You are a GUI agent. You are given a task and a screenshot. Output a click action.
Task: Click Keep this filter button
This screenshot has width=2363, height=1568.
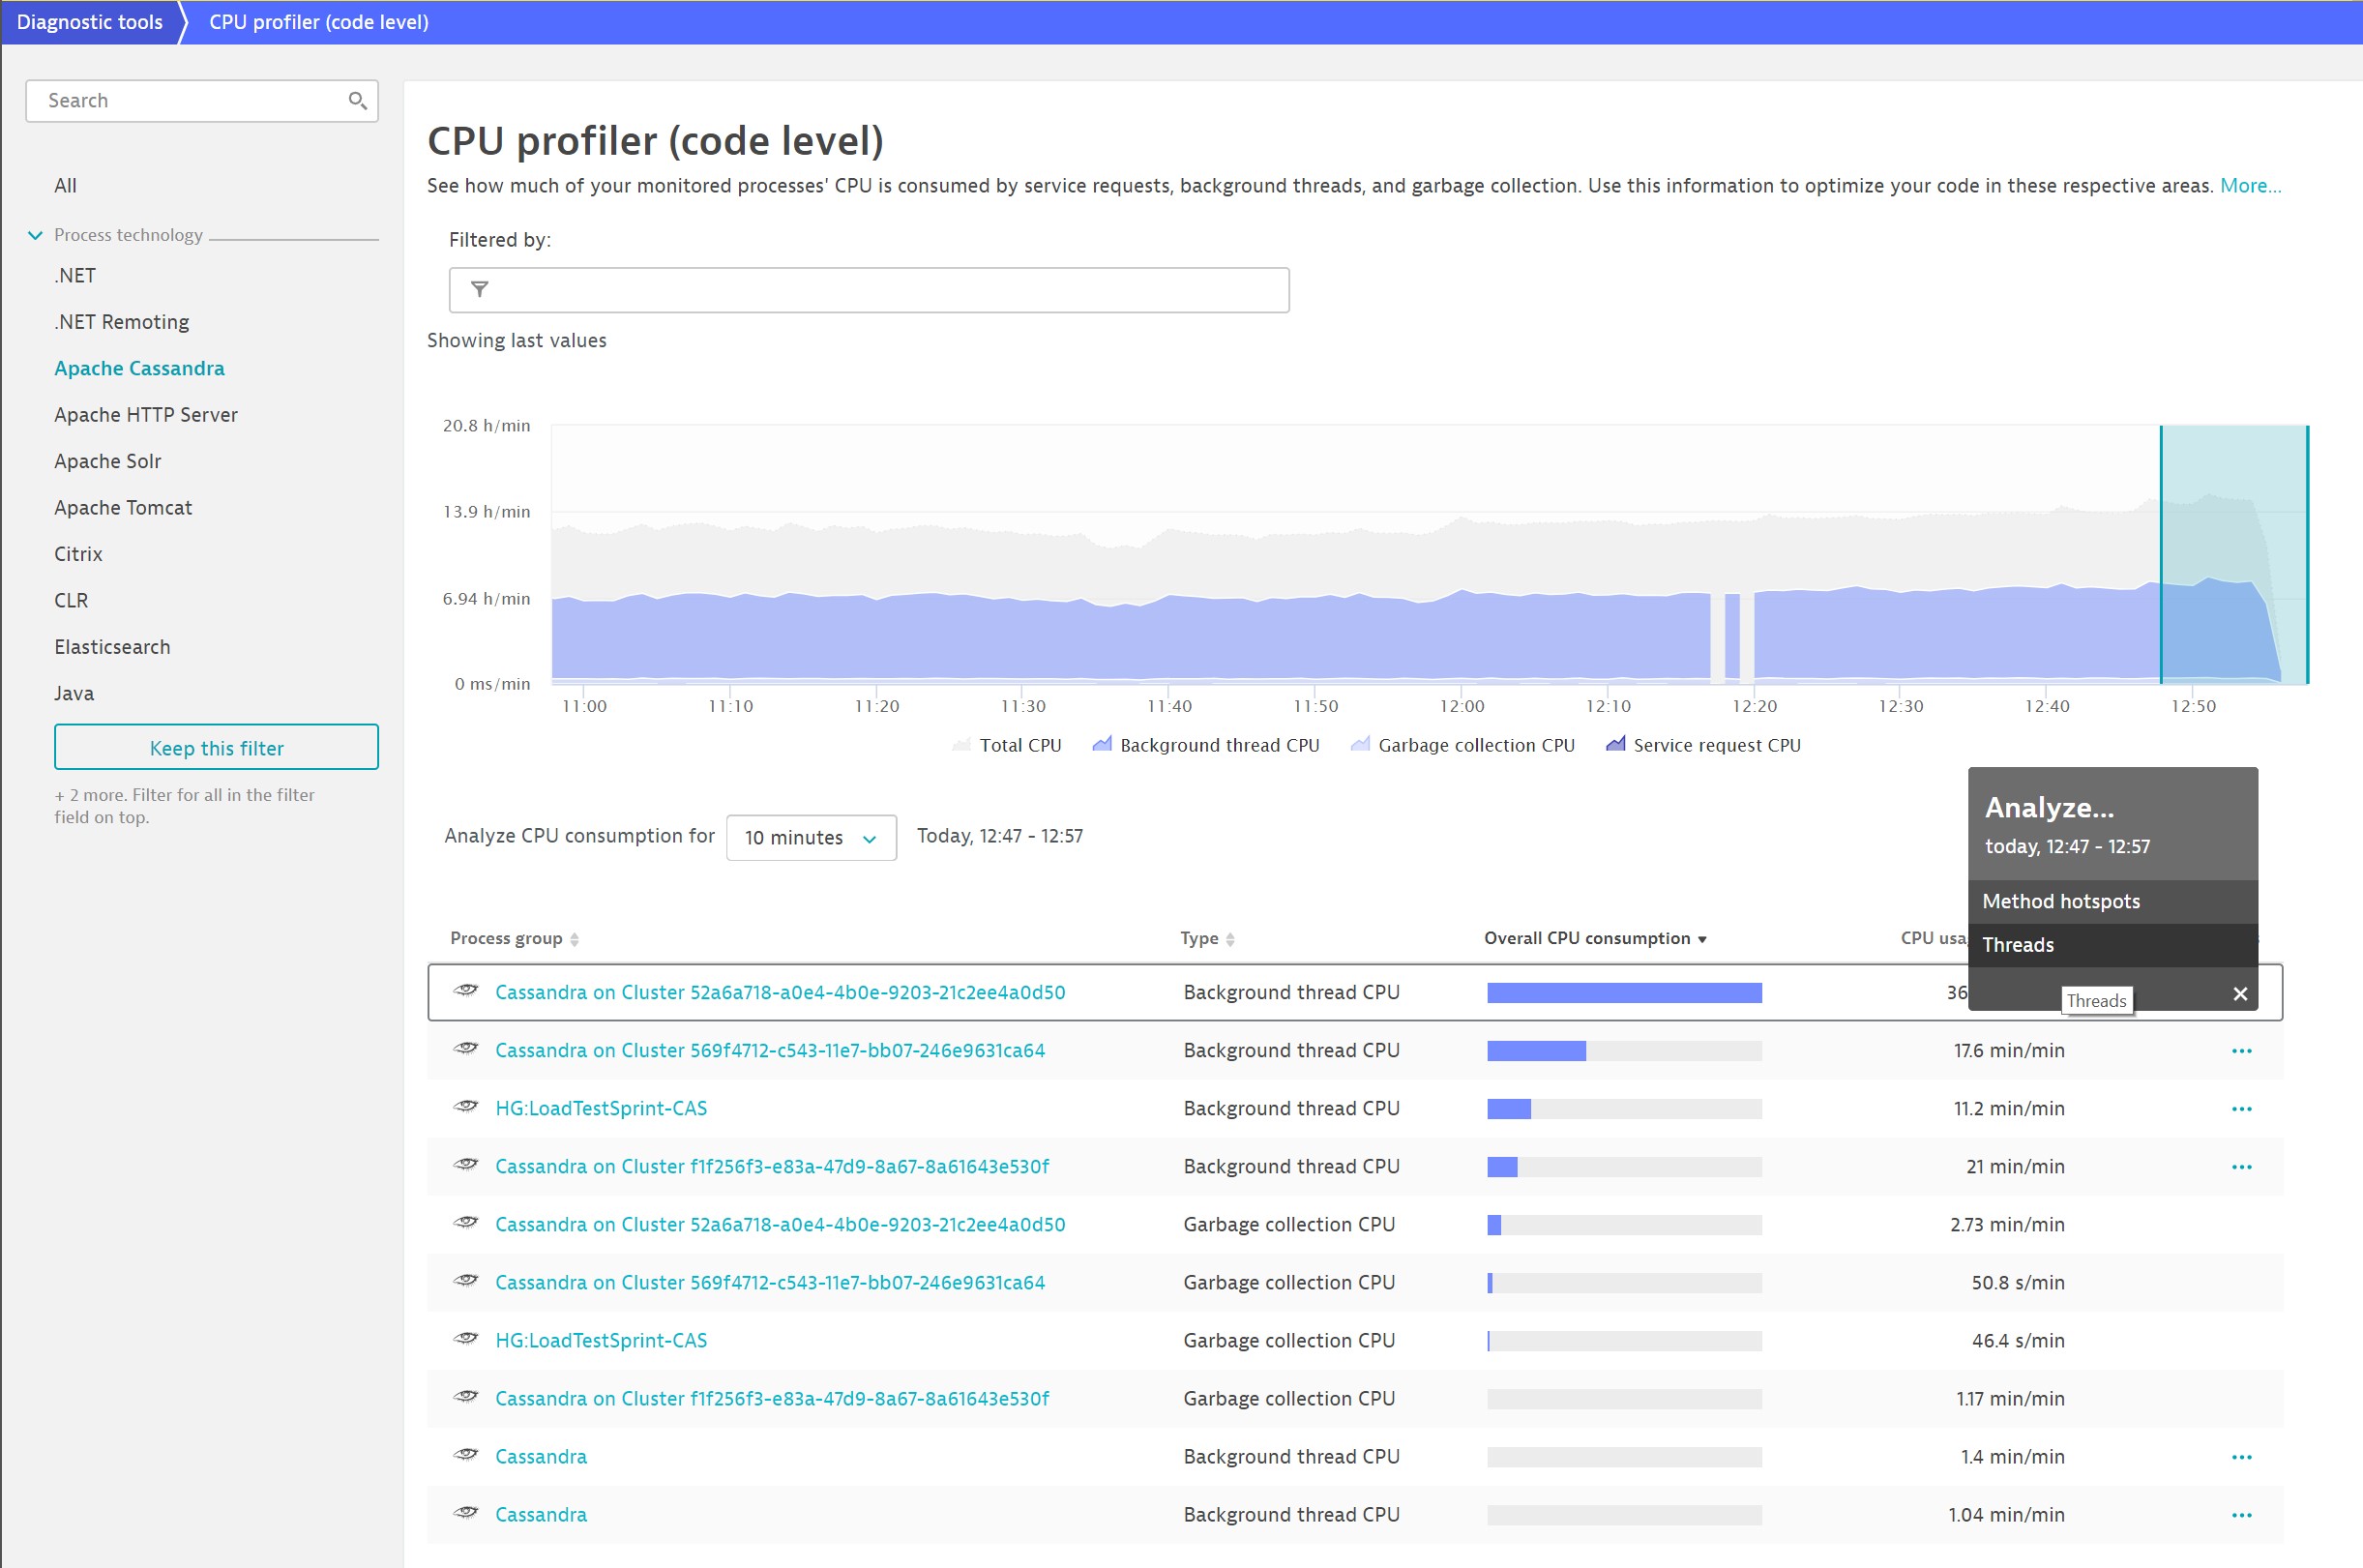pos(215,748)
